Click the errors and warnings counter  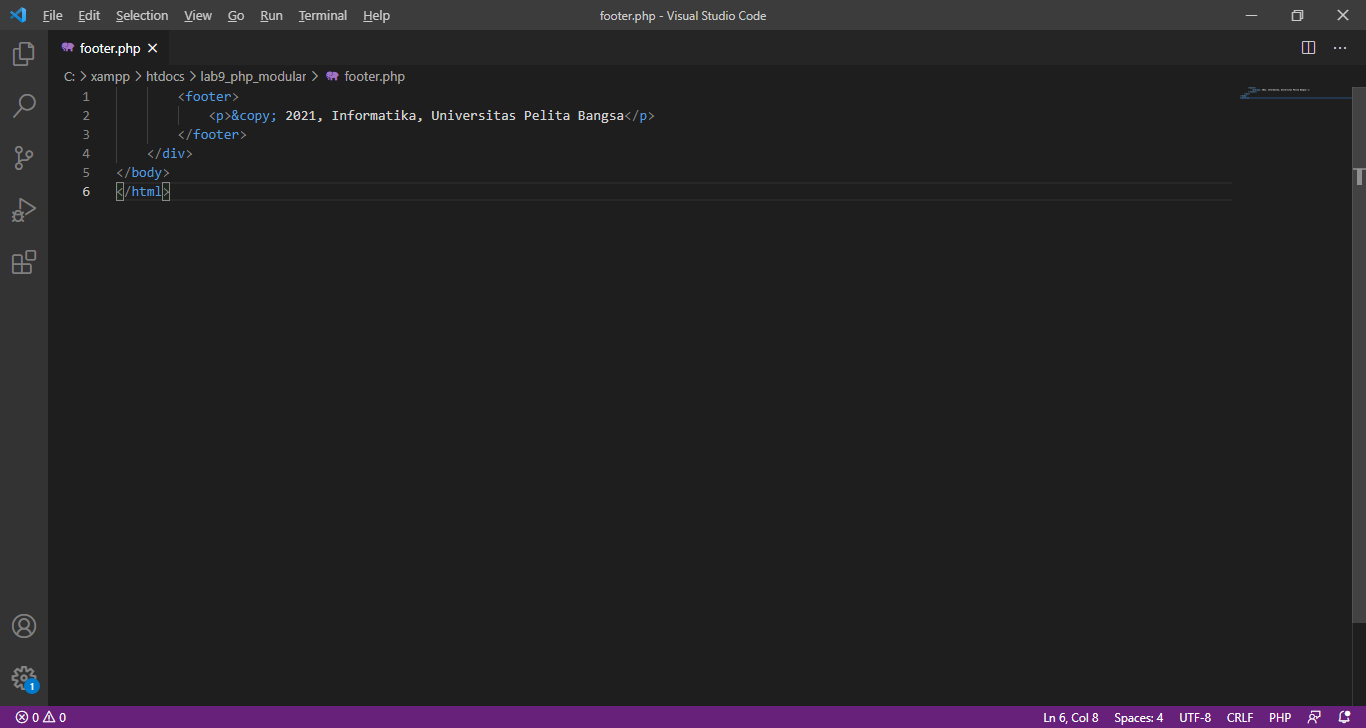pos(38,717)
